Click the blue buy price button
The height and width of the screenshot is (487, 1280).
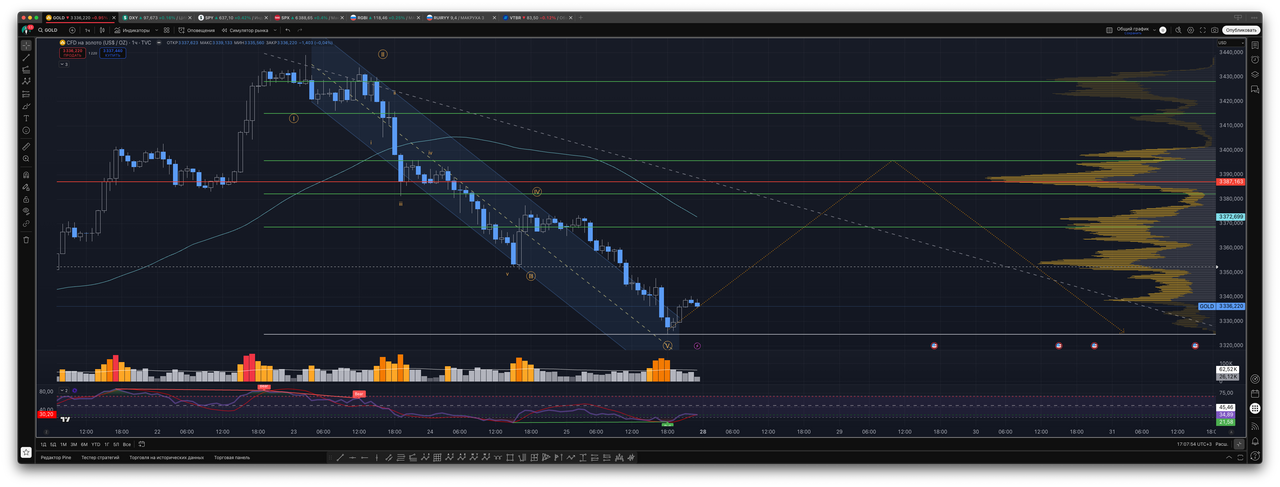click(113, 53)
